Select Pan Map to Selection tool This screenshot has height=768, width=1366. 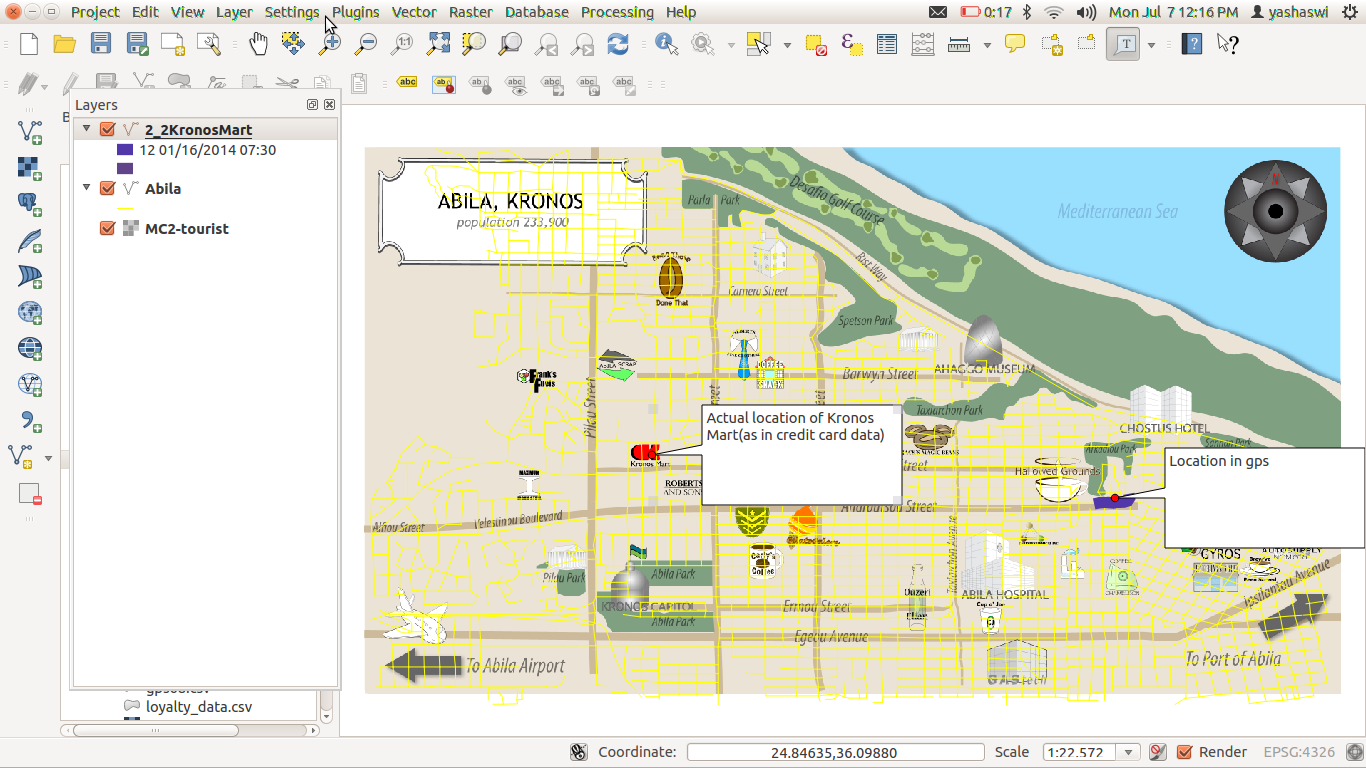(x=293, y=44)
